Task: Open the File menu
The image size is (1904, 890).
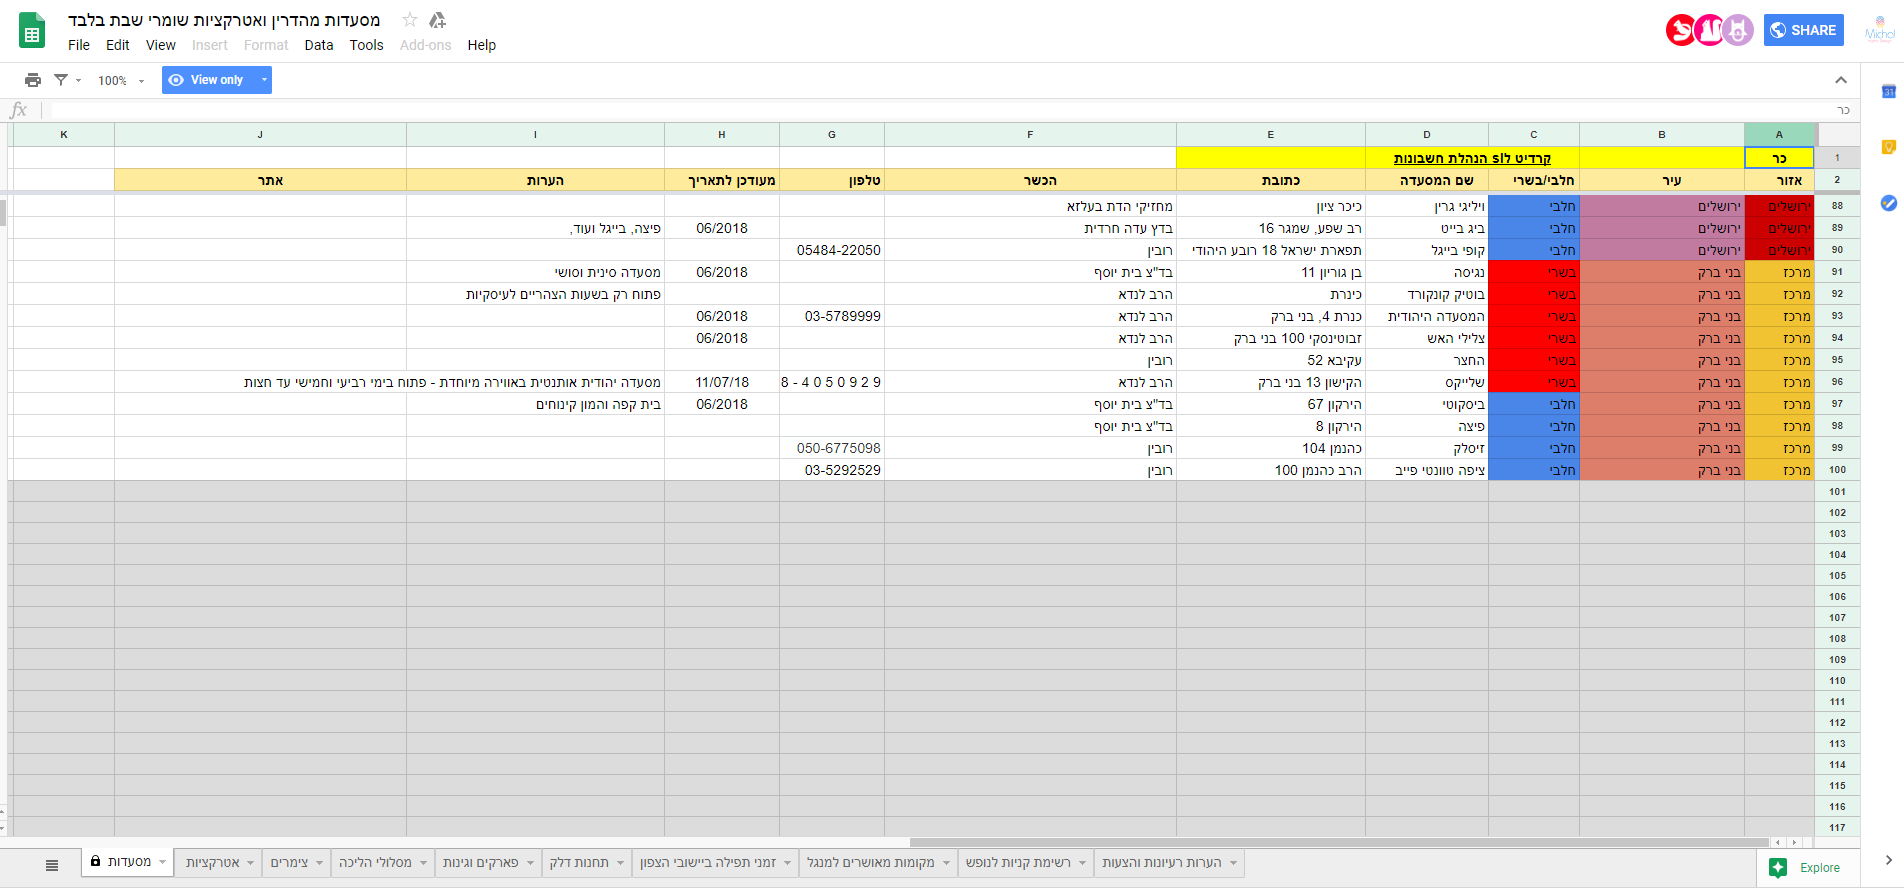Action: [x=79, y=45]
